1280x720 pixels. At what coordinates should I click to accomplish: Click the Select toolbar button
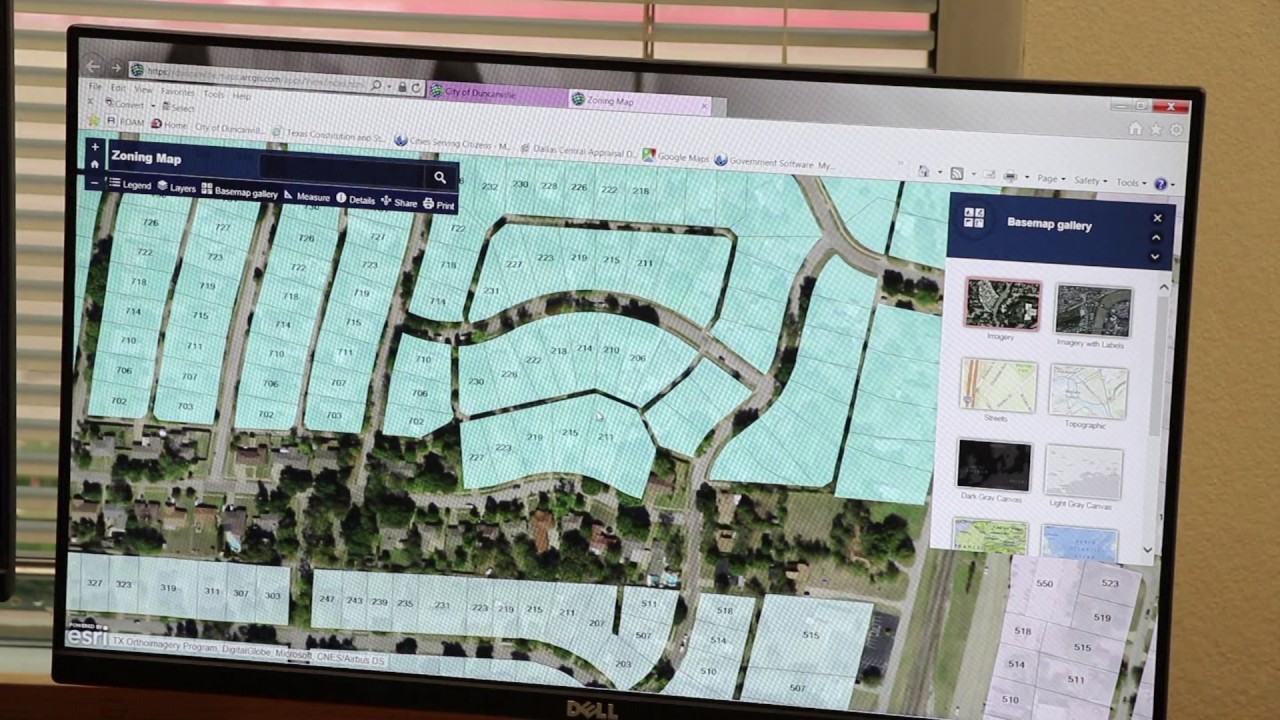coord(178,107)
